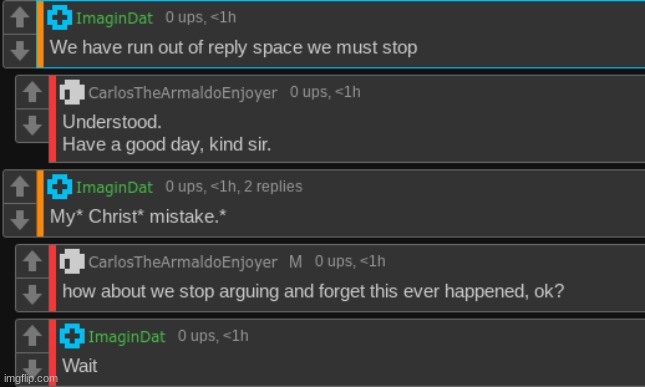Image resolution: width=645 pixels, height=387 pixels.
Task: Upvote ImaginDat's "Wait" comment
Action: pyautogui.click(x=32, y=336)
